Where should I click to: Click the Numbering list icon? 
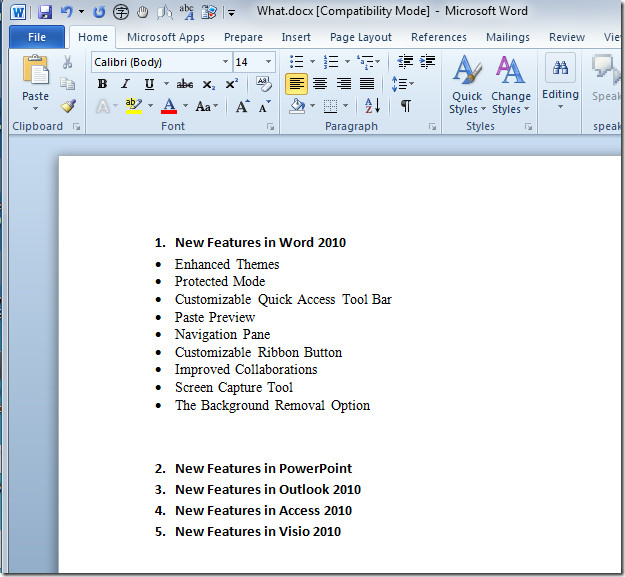pos(331,62)
